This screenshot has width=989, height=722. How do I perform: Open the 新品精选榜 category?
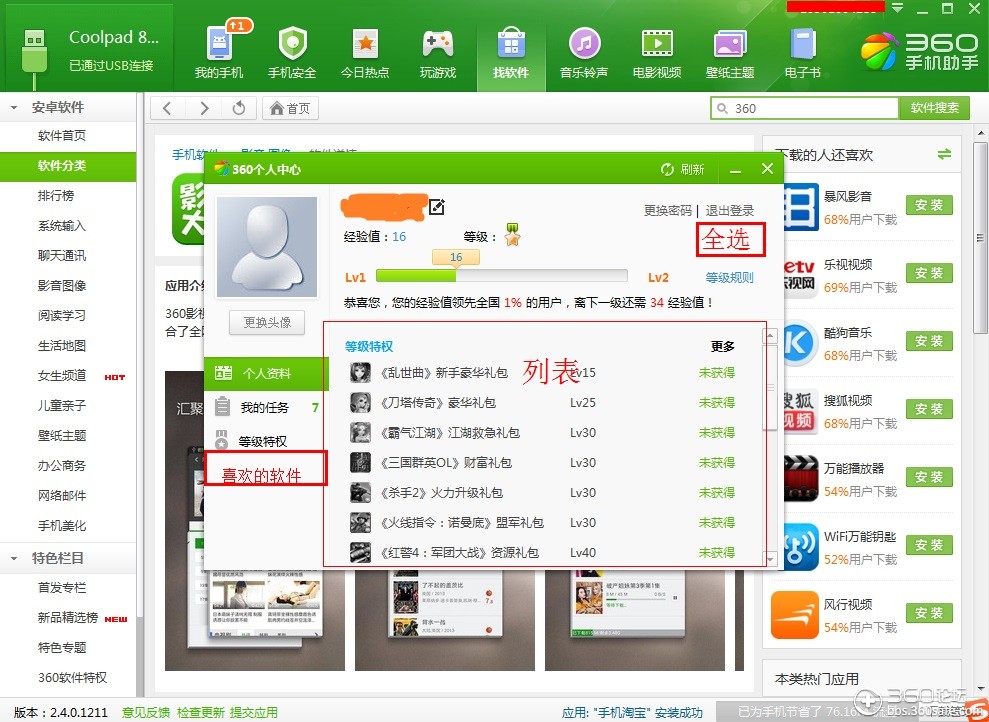pyautogui.click(x=67, y=618)
